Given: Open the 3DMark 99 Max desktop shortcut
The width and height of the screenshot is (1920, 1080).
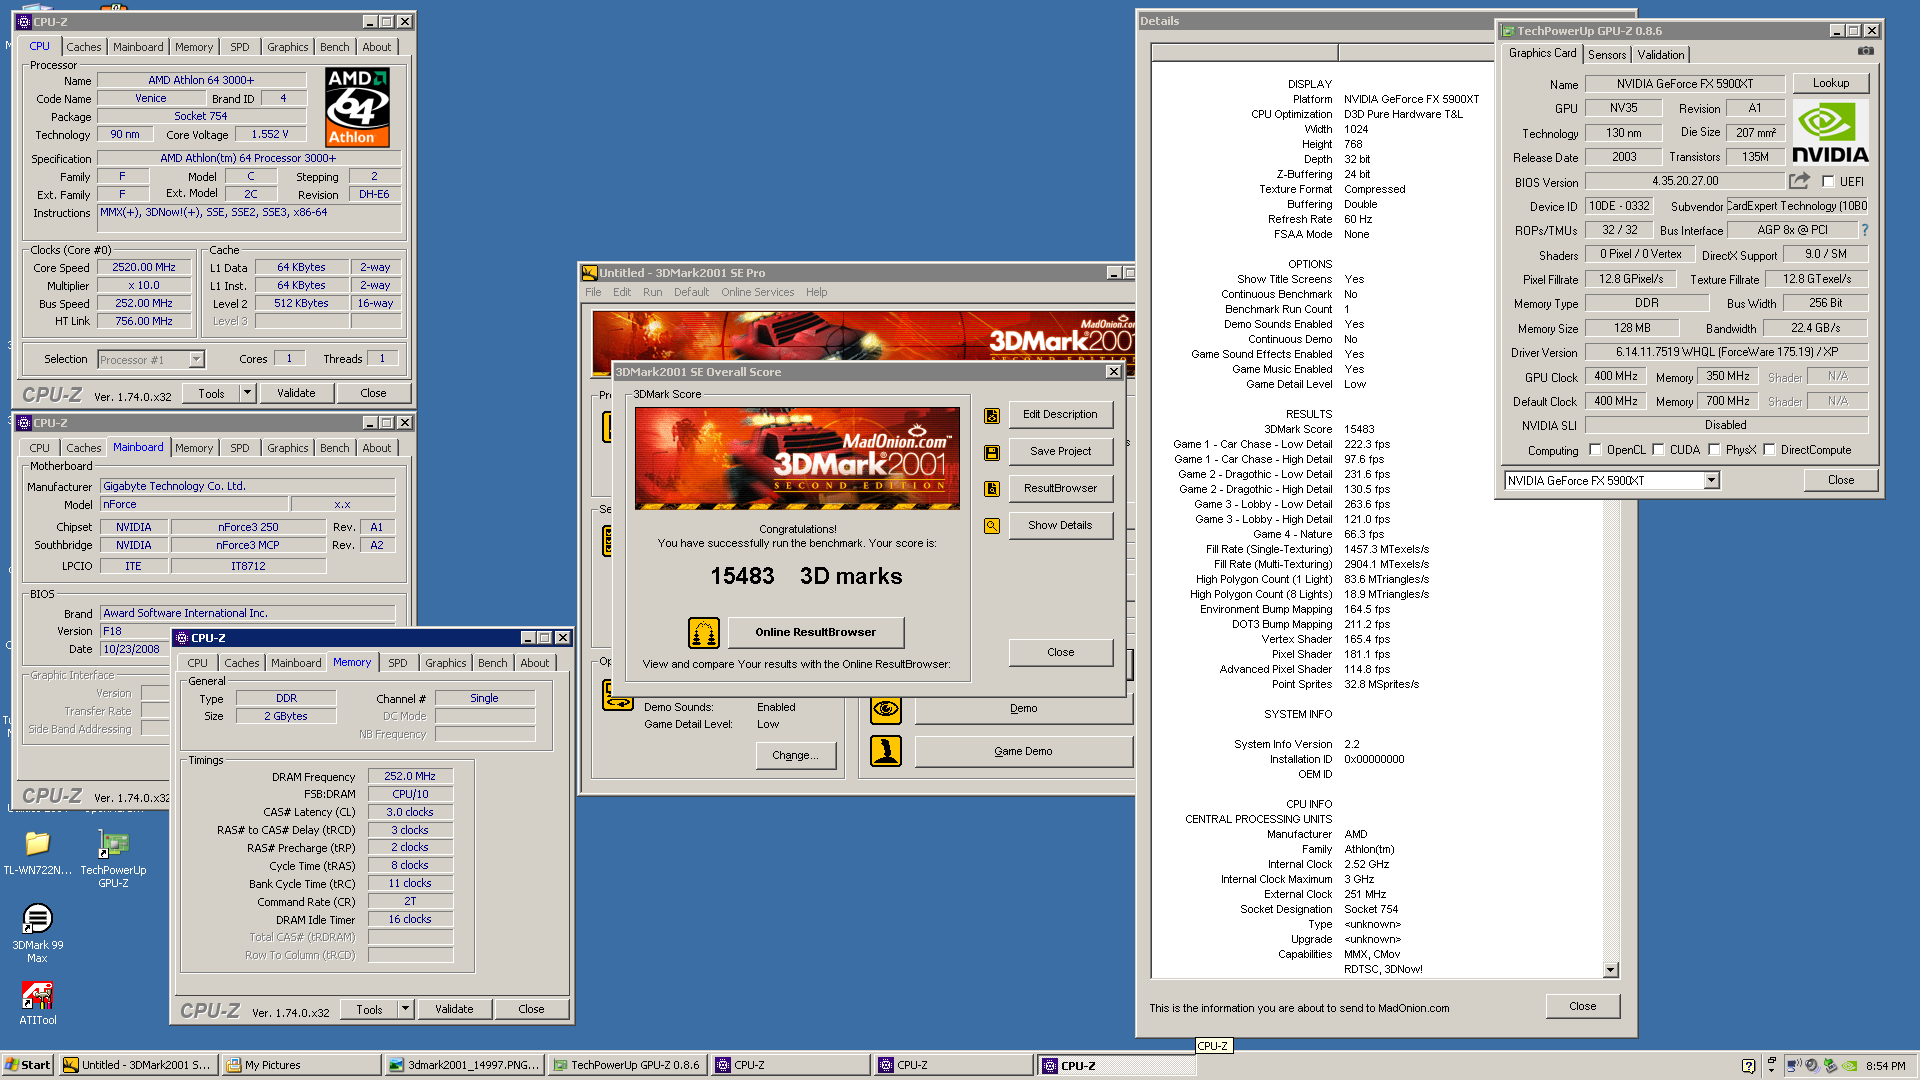Looking at the screenshot, I should click(37, 933).
